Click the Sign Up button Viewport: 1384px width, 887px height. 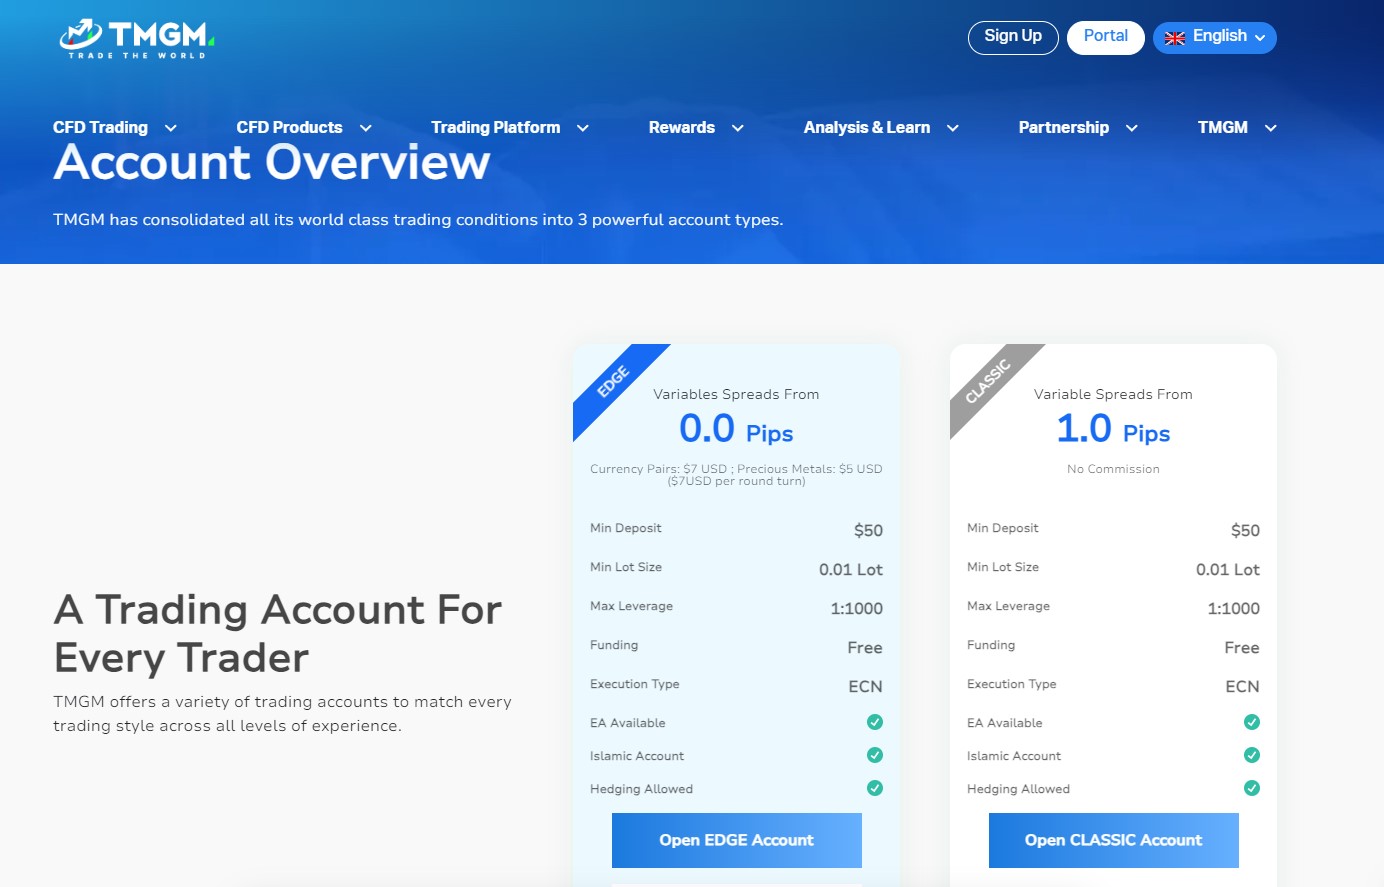1013,38
